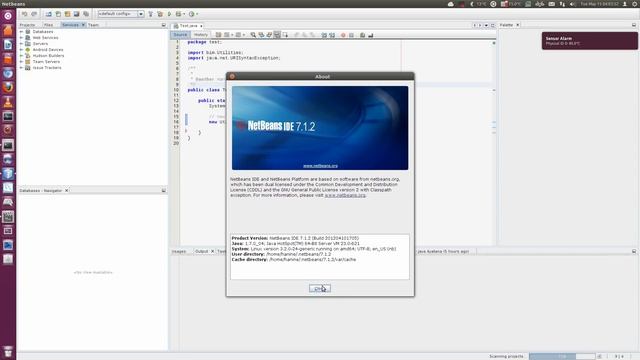The width and height of the screenshot is (640, 360).
Task: Expand the Hudson Builders node
Action: click(22, 56)
